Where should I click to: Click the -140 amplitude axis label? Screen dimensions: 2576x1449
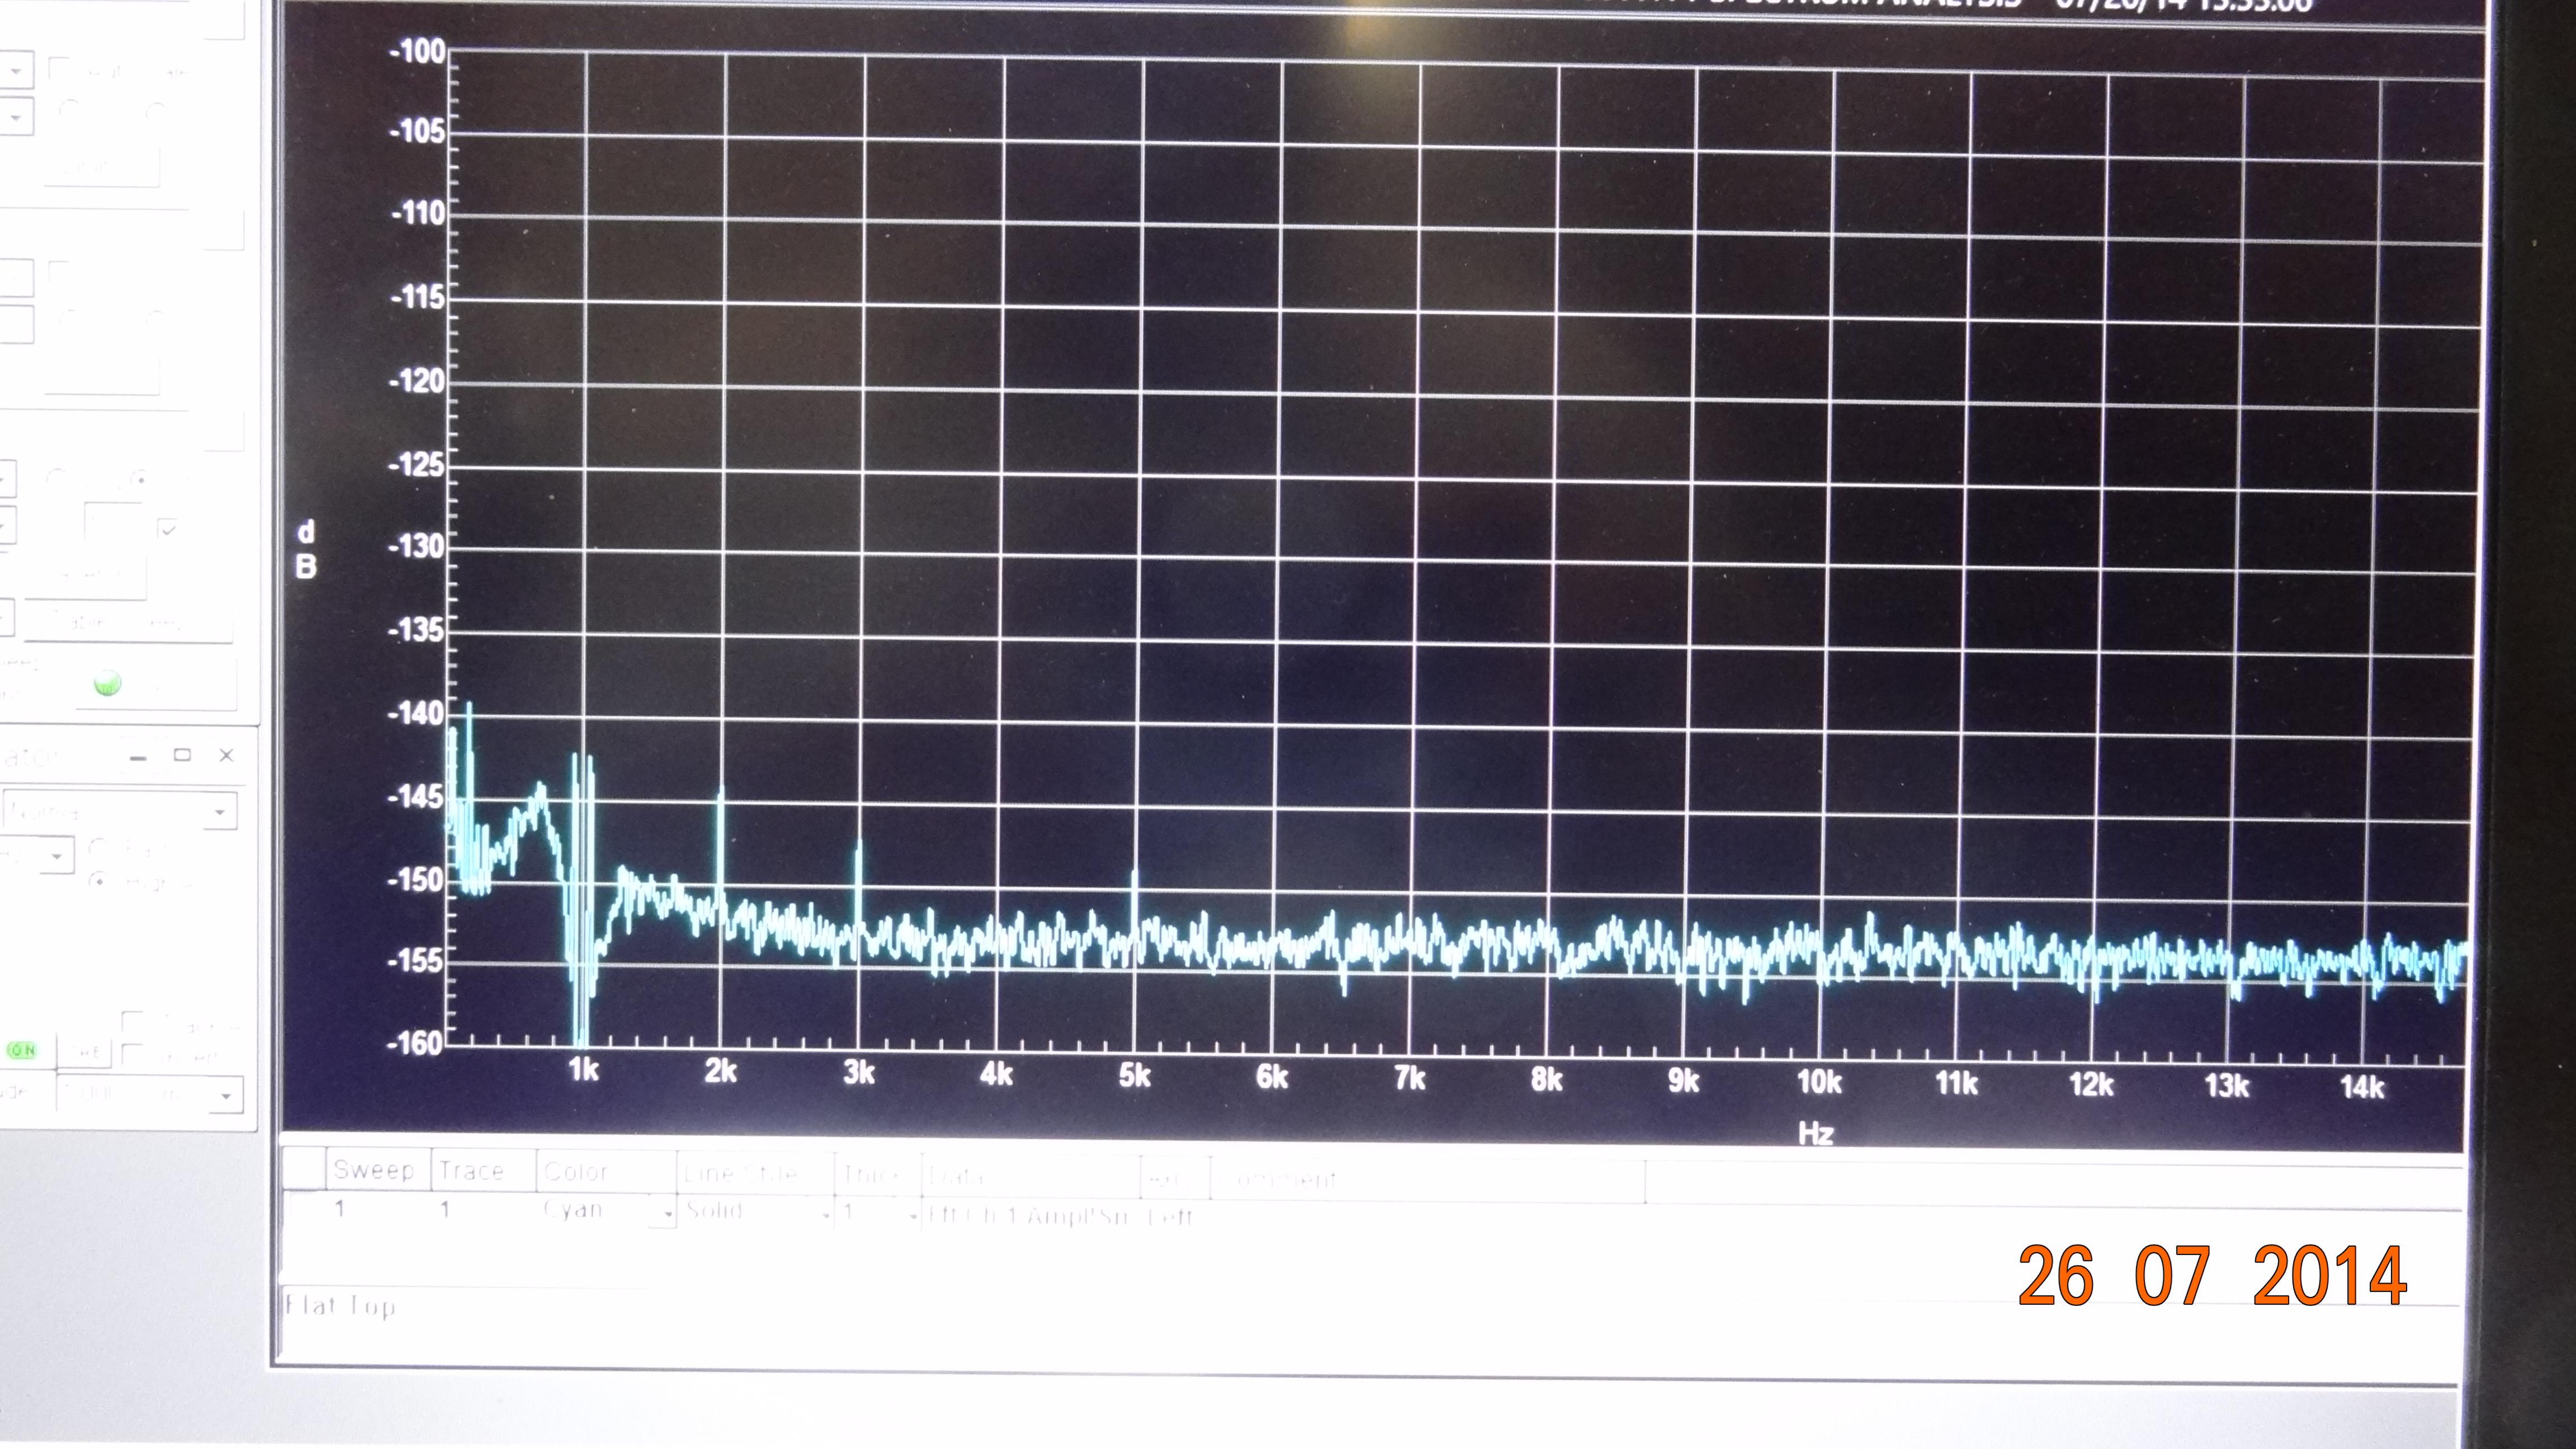coord(416,713)
